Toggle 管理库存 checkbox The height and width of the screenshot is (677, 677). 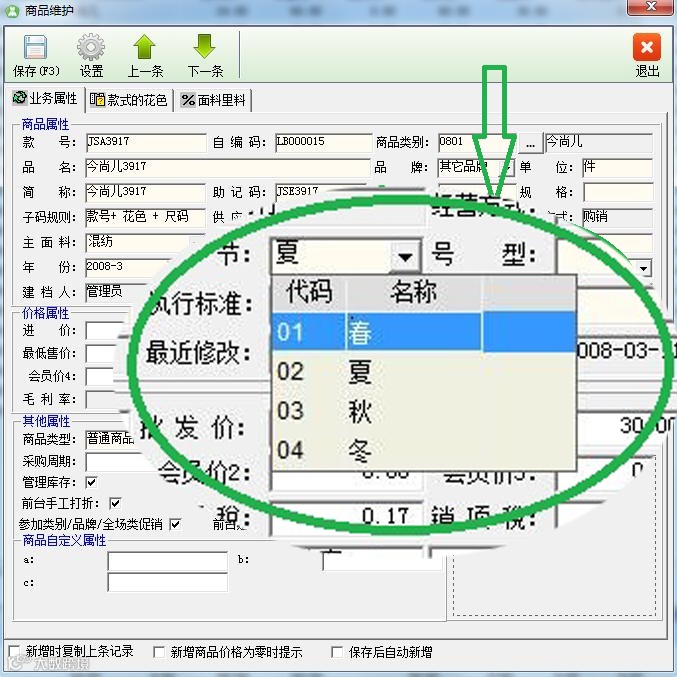pyautogui.click(x=92, y=482)
